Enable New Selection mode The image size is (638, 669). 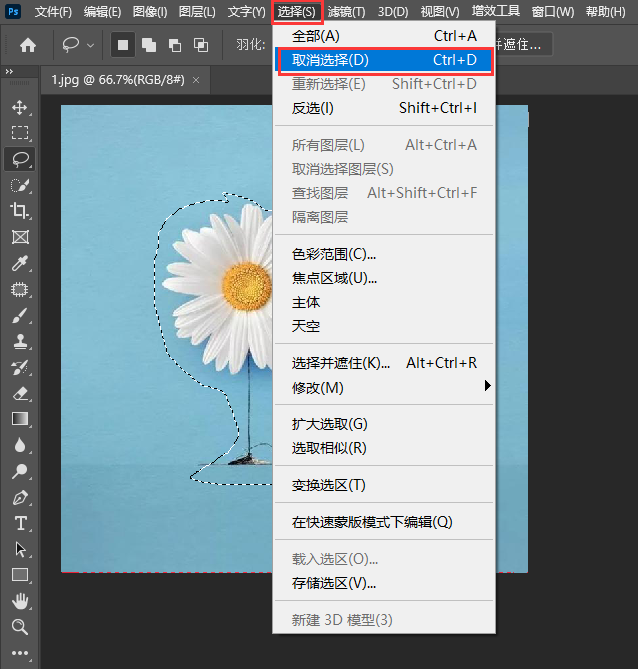pyautogui.click(x=123, y=45)
